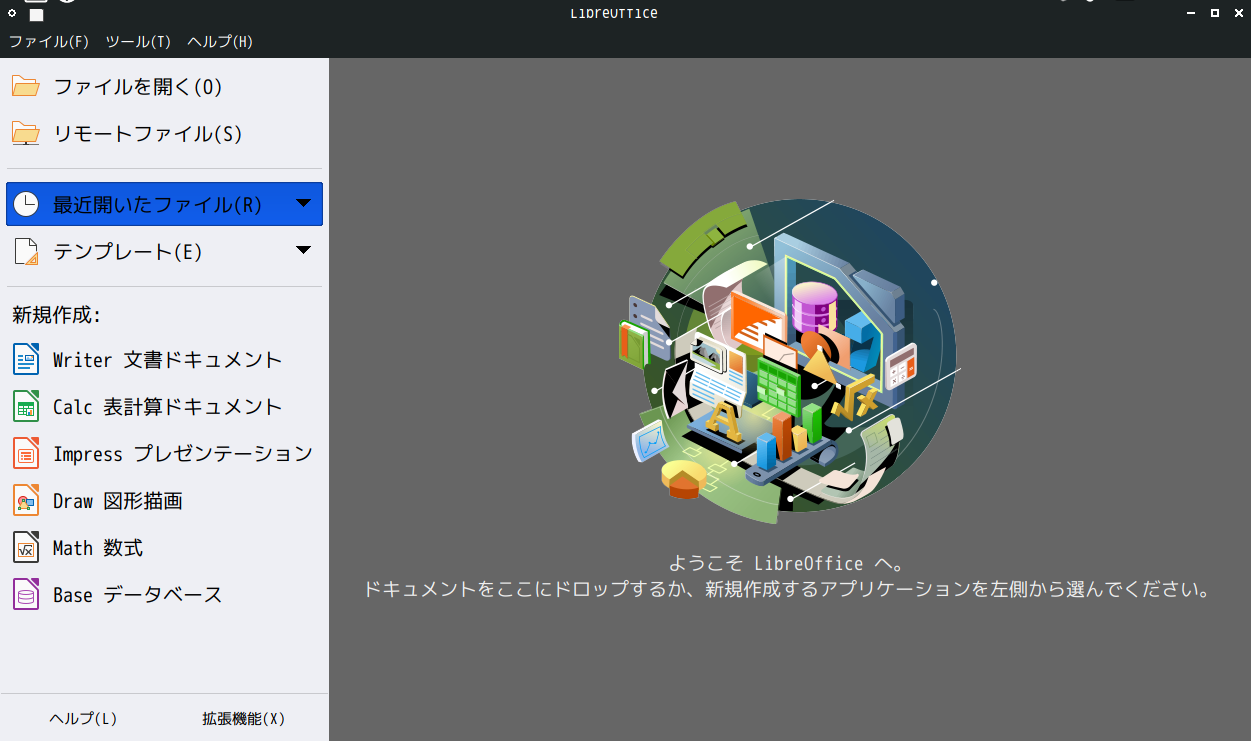
Task: Open the ツール(T) menu
Action: point(138,42)
